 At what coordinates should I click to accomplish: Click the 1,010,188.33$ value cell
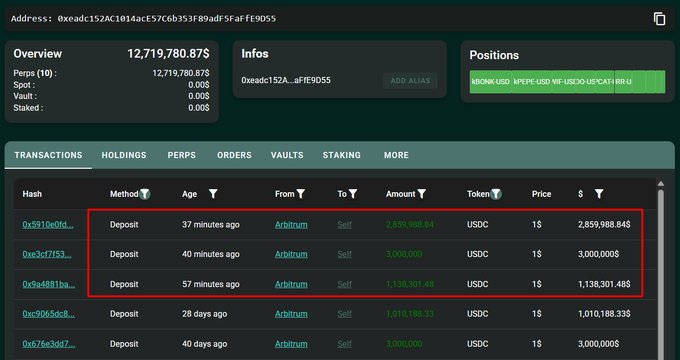(604, 314)
